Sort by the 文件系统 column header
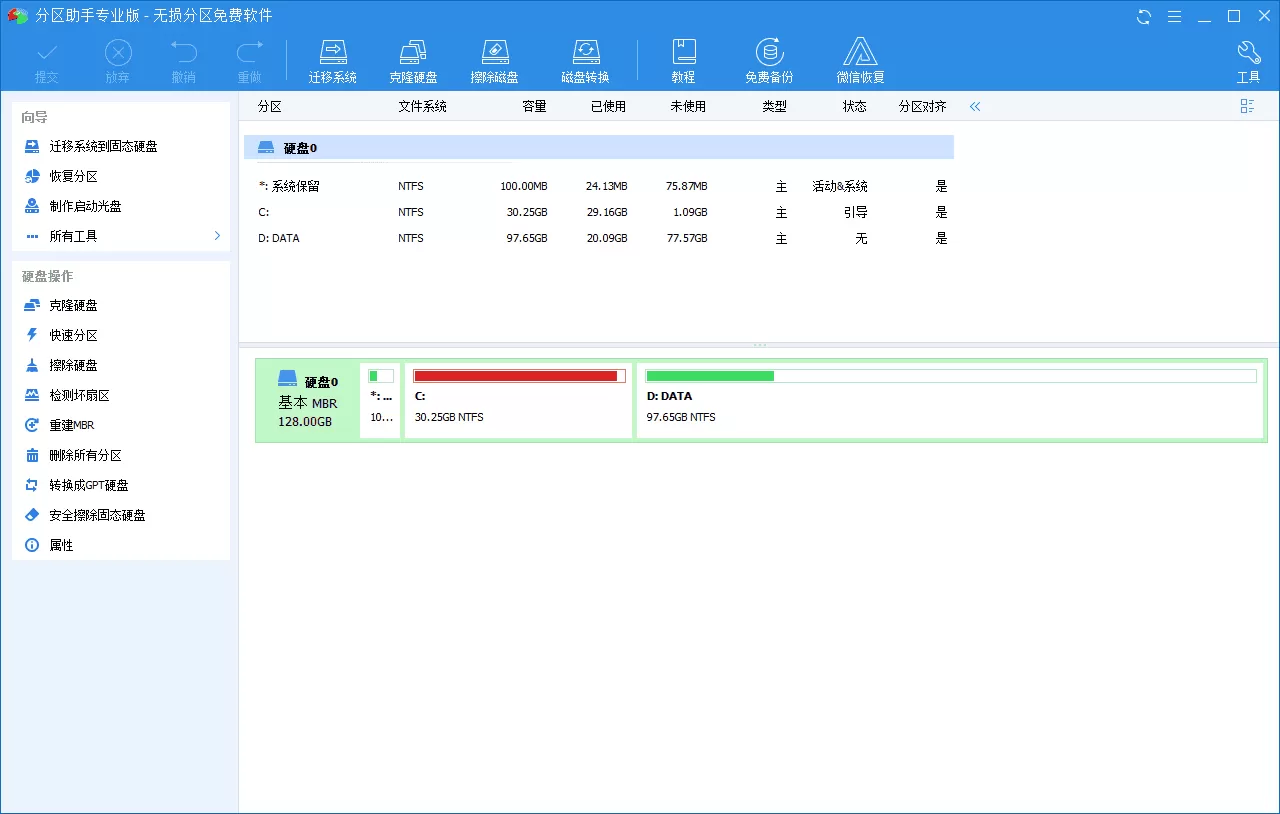 pyautogui.click(x=422, y=106)
